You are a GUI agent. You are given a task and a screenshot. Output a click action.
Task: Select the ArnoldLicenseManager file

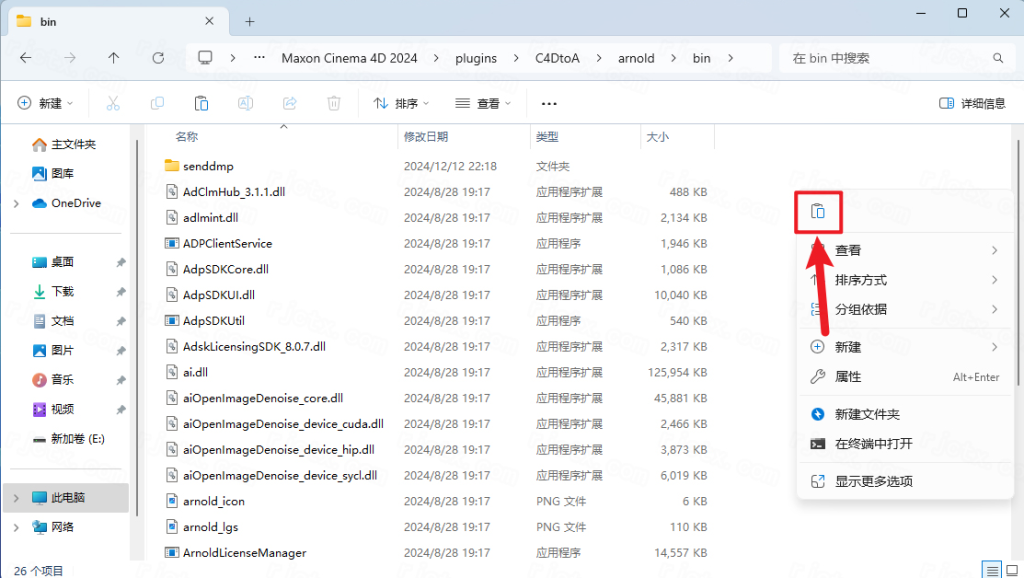click(244, 552)
